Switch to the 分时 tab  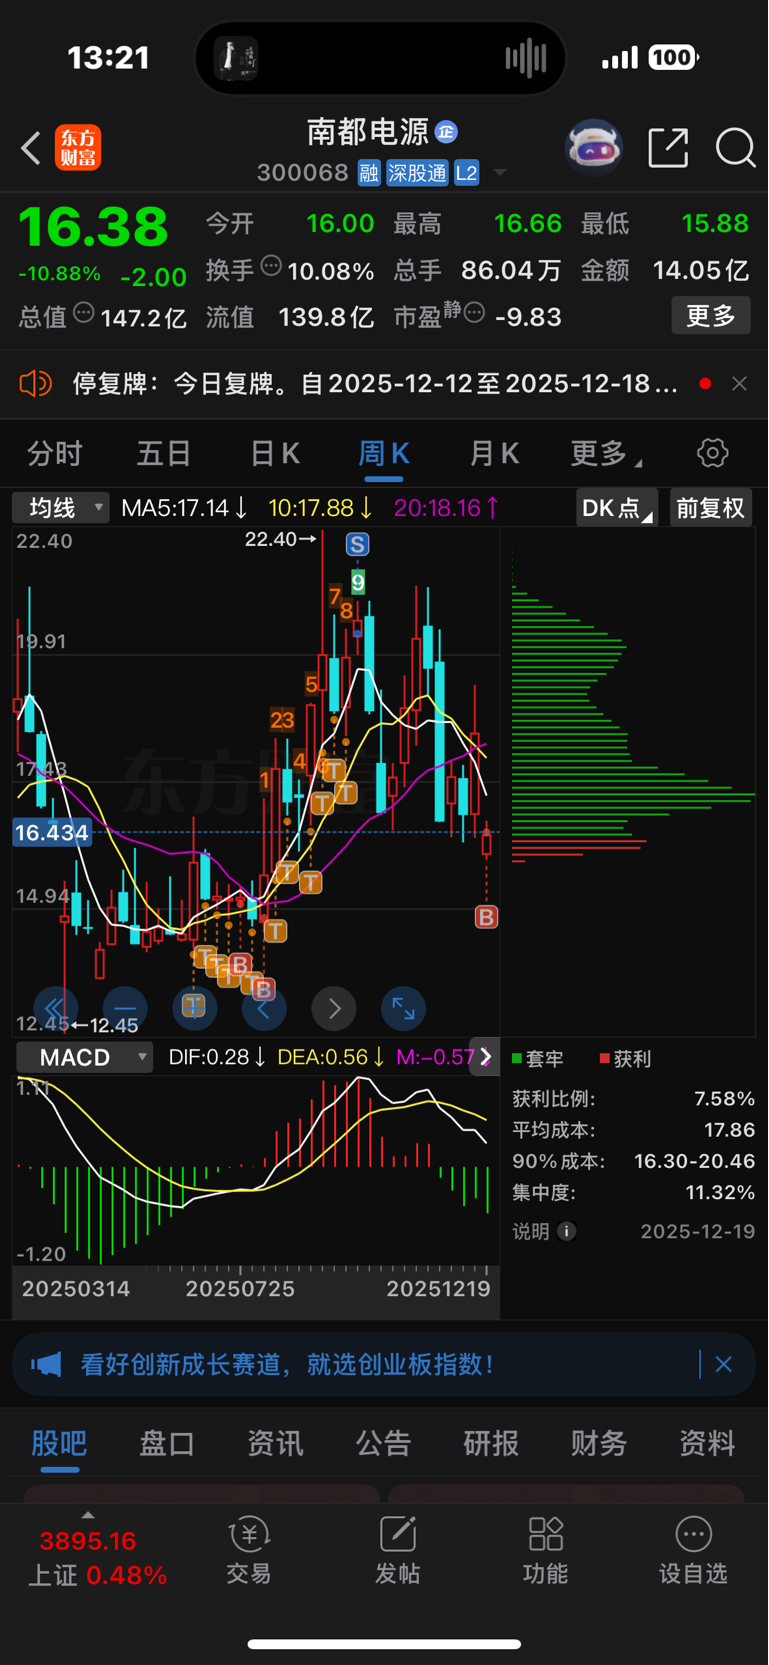pyautogui.click(x=55, y=454)
